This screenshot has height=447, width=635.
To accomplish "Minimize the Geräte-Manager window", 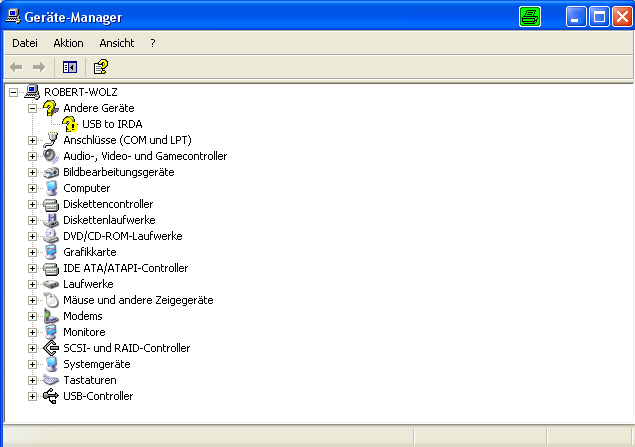I will point(575,17).
